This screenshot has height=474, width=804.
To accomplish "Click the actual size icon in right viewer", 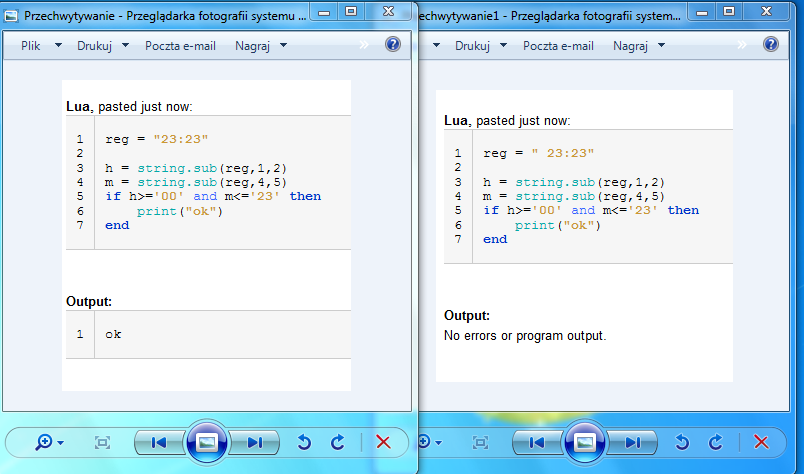I will pos(480,442).
